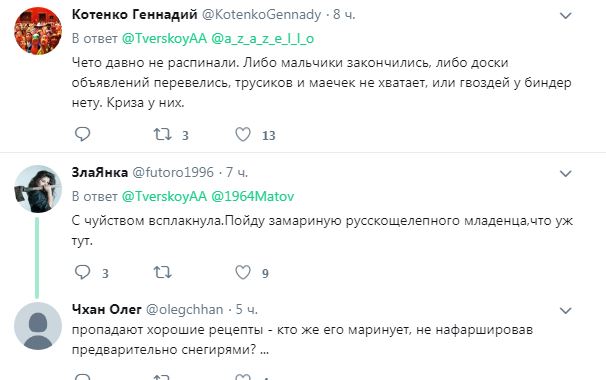View Чхан Олег's default avatar

point(38,326)
